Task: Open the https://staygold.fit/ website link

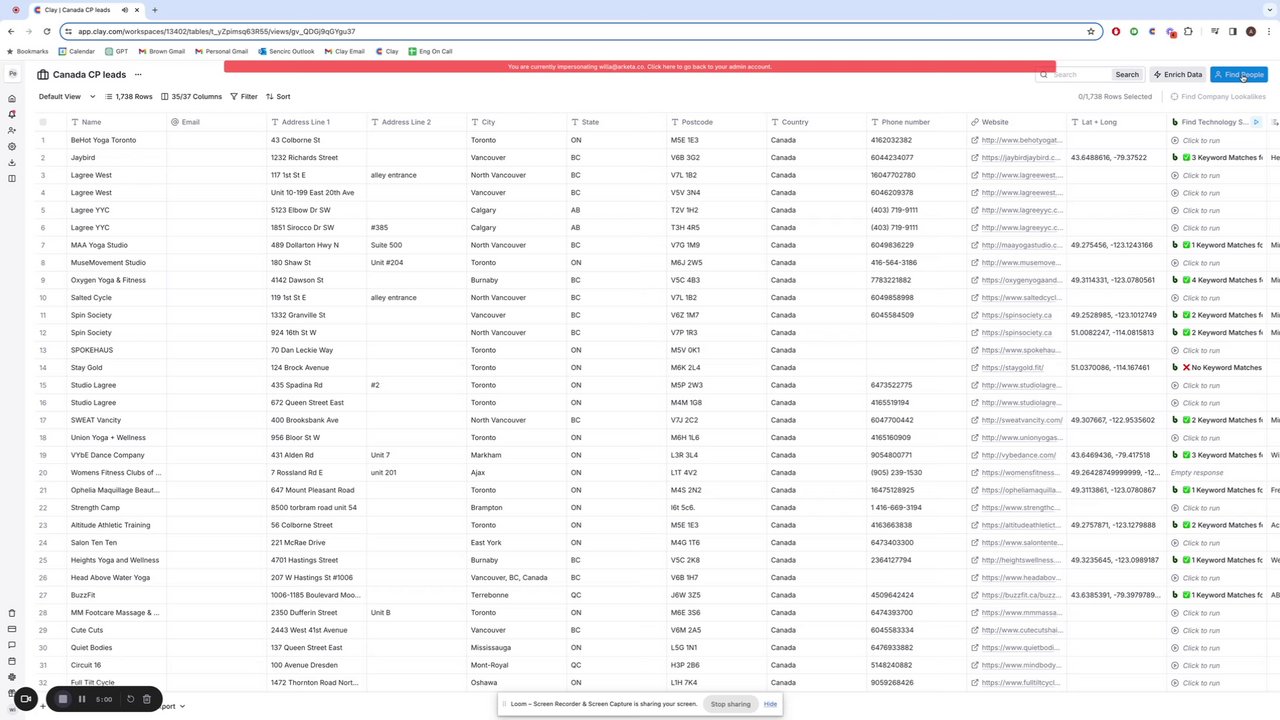Action: pyautogui.click(x=1012, y=368)
